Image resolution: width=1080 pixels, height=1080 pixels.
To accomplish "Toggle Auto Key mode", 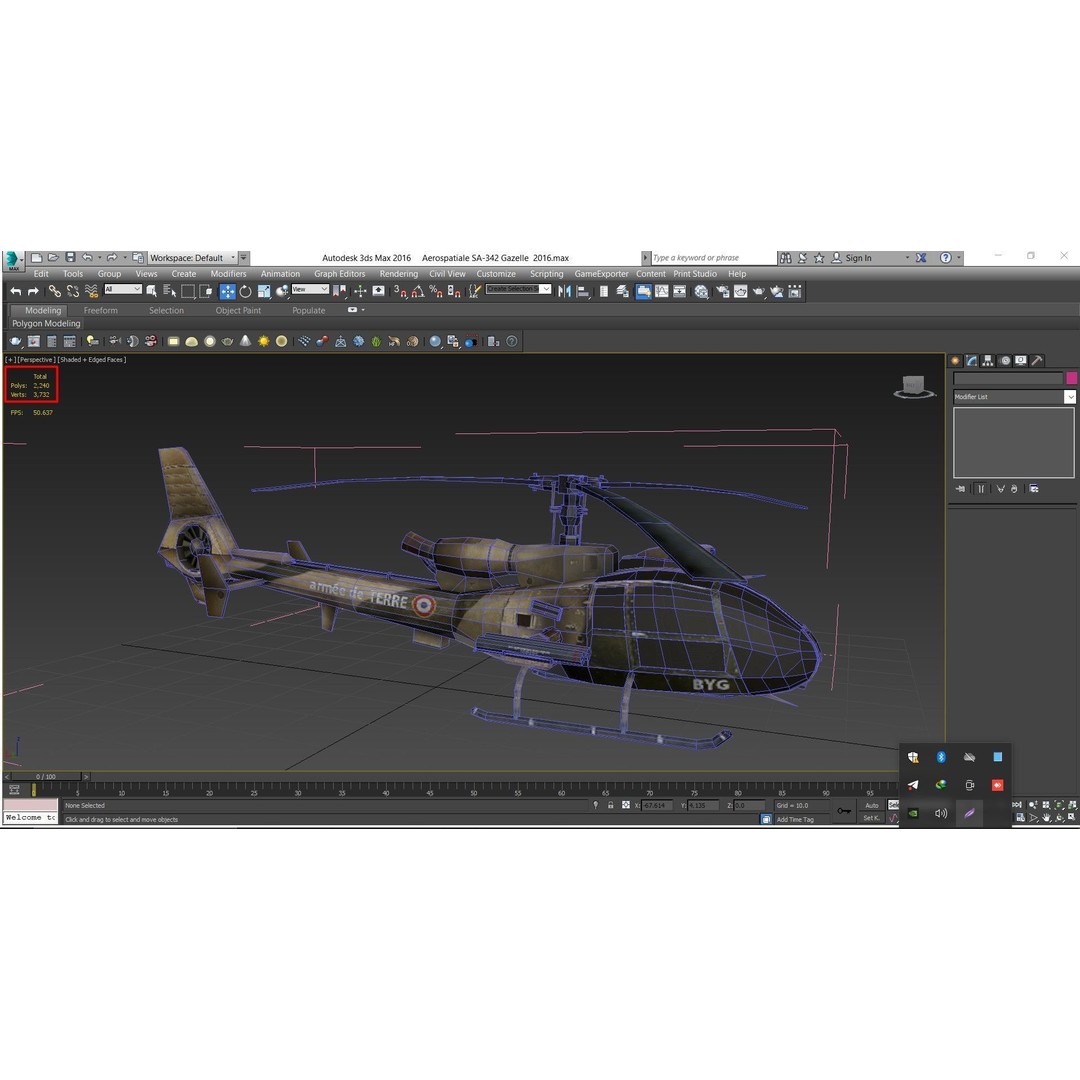I will (x=871, y=805).
